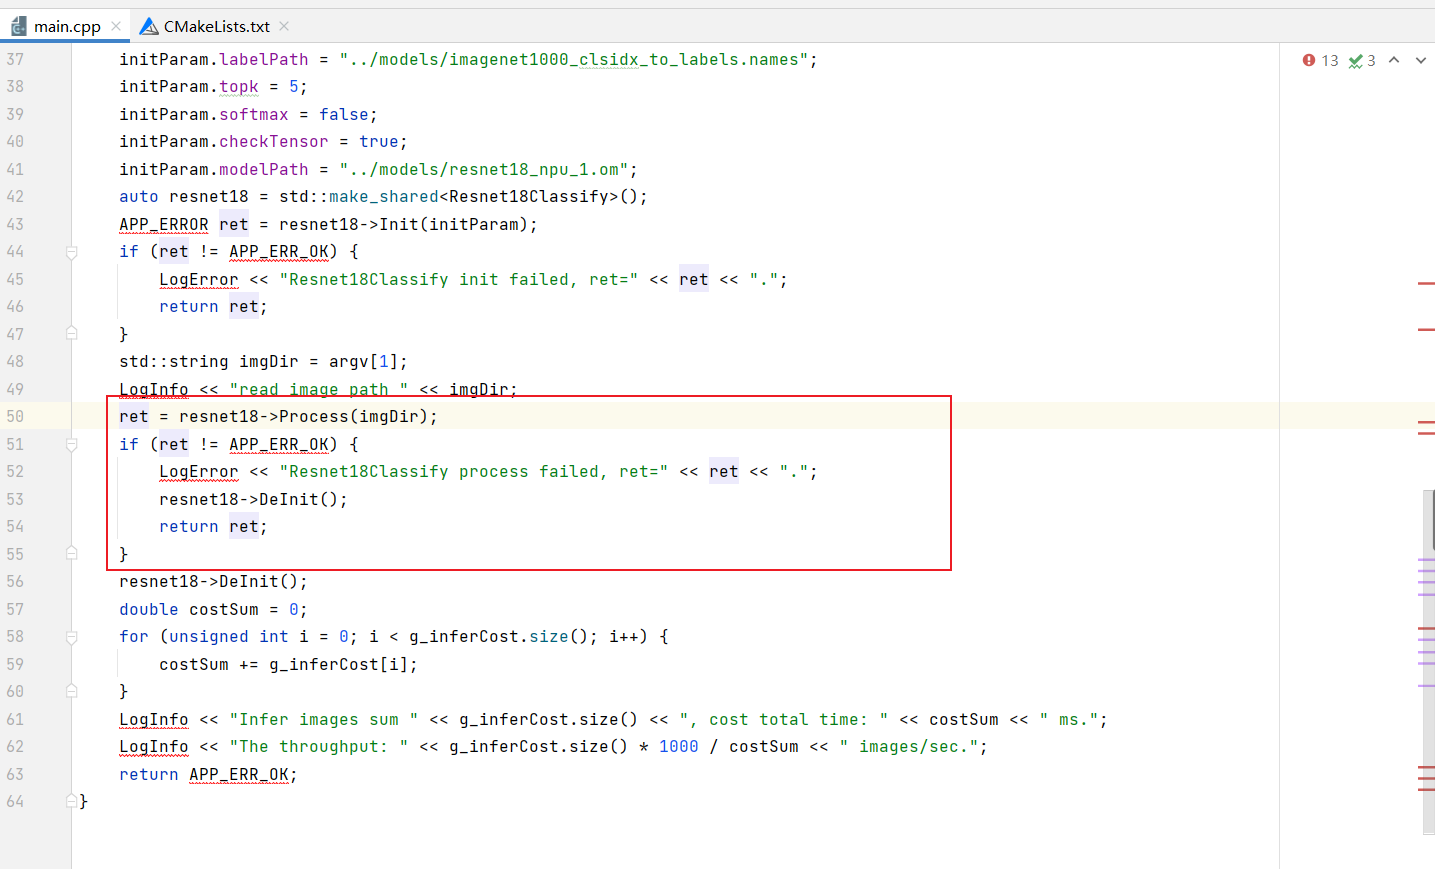
Task: Collapse the fold end marker at line 55
Action: pos(72,553)
